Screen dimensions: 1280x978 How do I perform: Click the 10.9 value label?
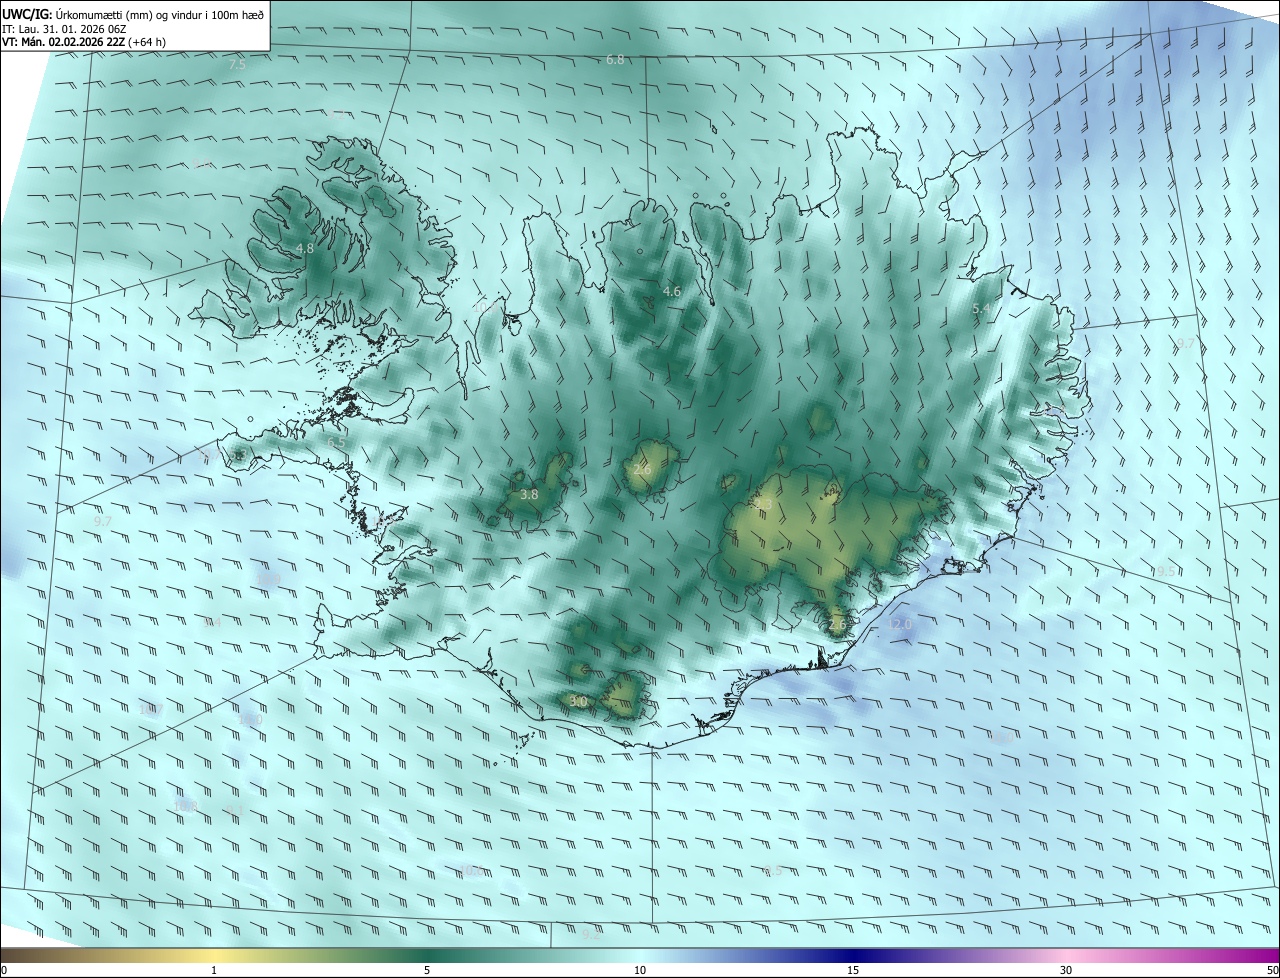pyautogui.click(x=270, y=580)
